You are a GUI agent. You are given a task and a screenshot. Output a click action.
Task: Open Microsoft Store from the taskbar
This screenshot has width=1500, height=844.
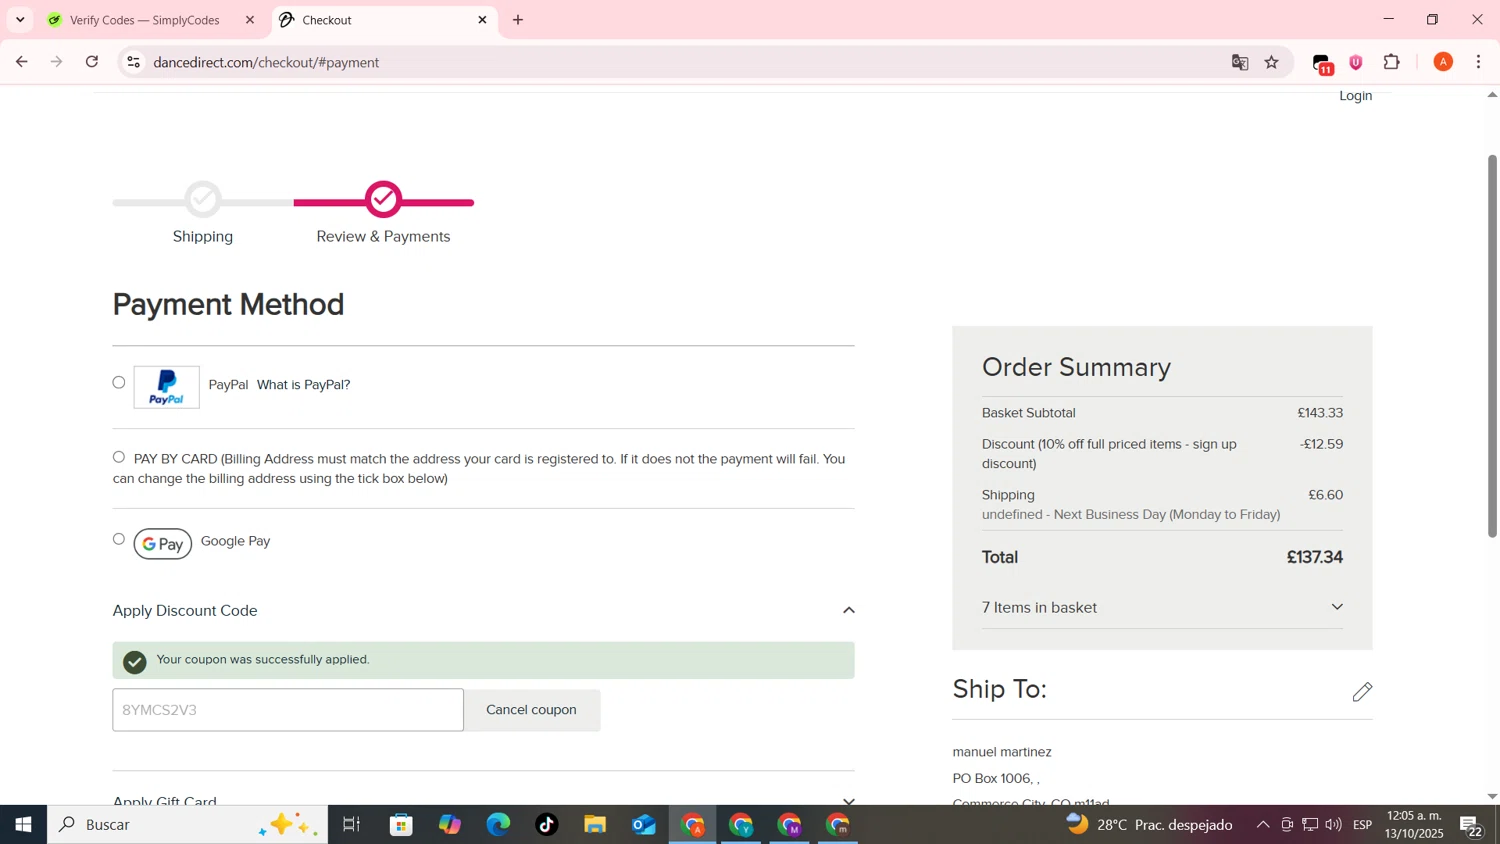click(401, 825)
